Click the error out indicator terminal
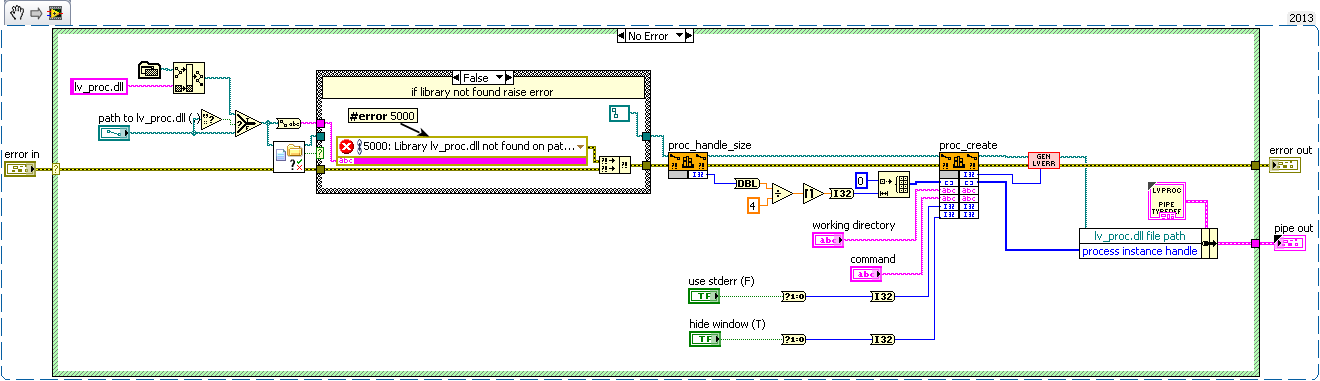The width and height of the screenshot is (1320, 381). point(1285,165)
